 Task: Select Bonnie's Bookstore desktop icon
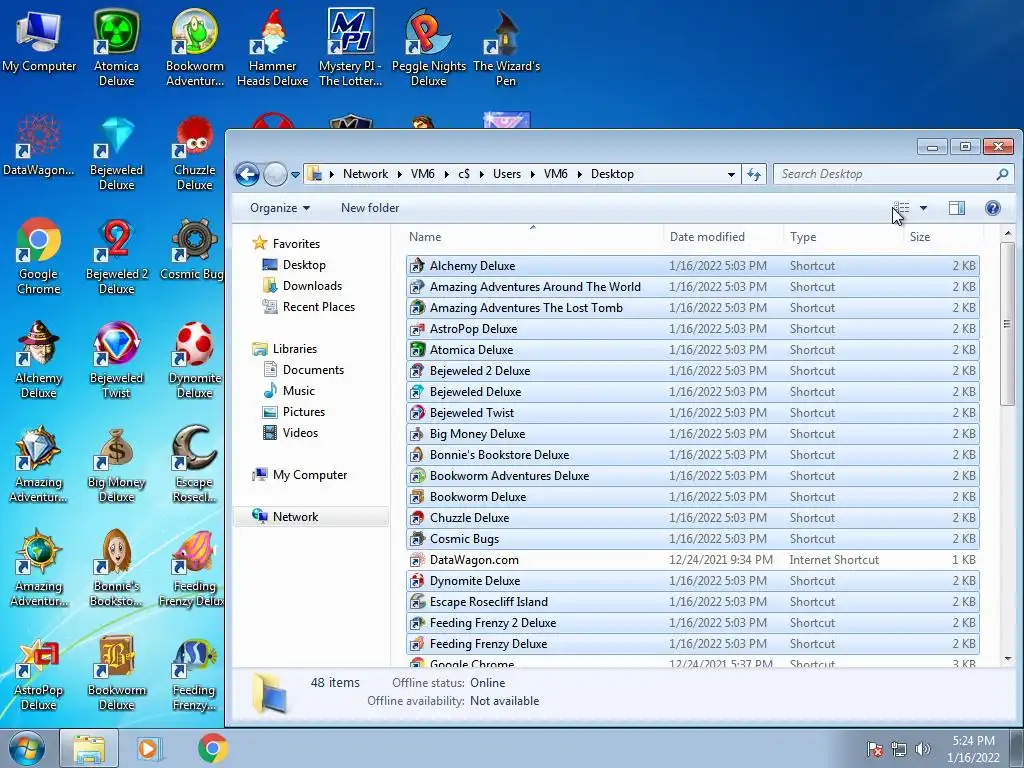(x=116, y=568)
